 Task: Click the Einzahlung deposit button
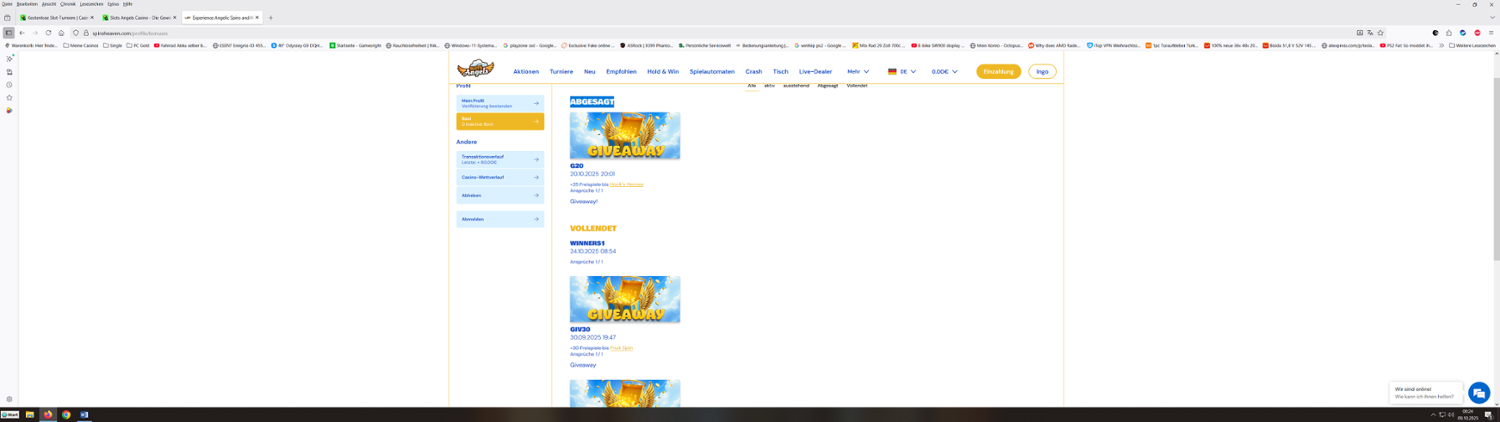998,72
